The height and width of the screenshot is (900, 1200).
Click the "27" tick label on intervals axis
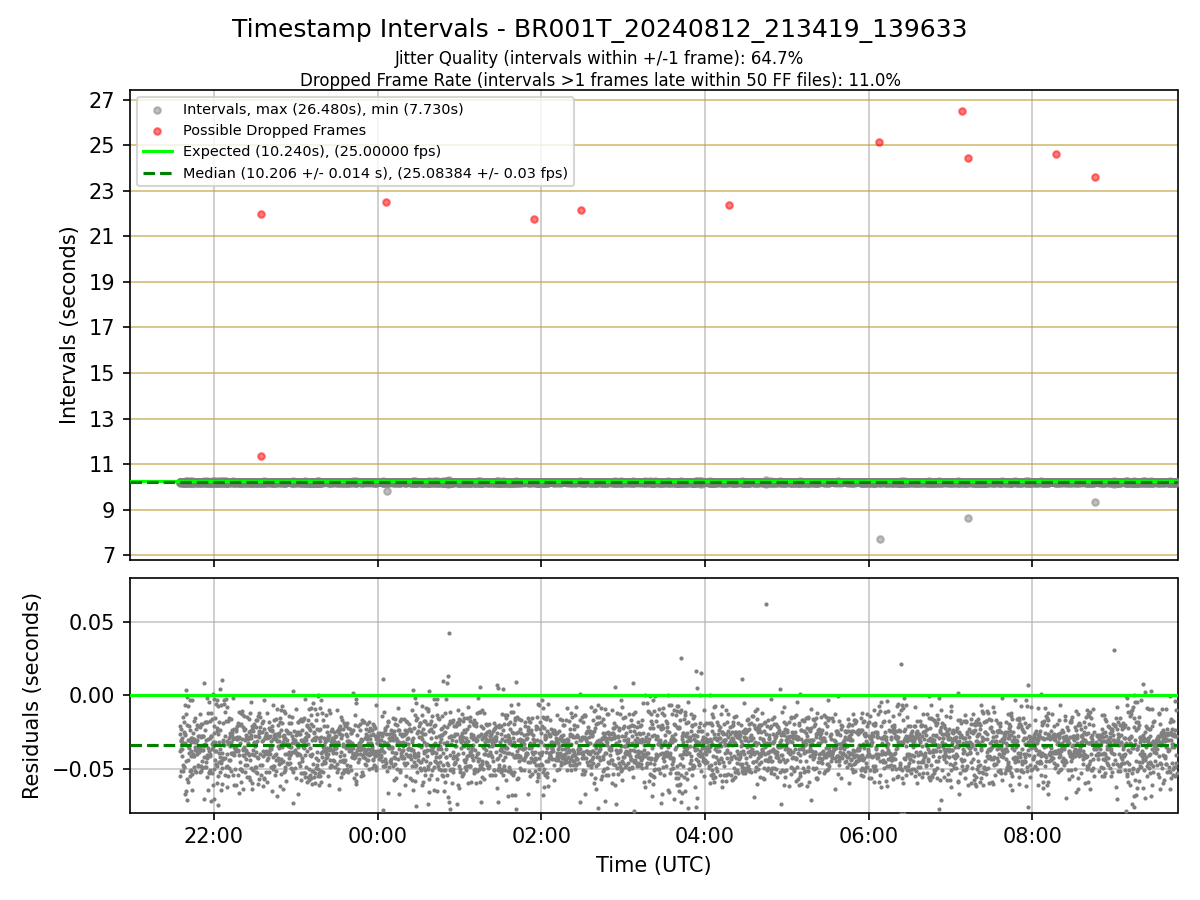(102, 100)
